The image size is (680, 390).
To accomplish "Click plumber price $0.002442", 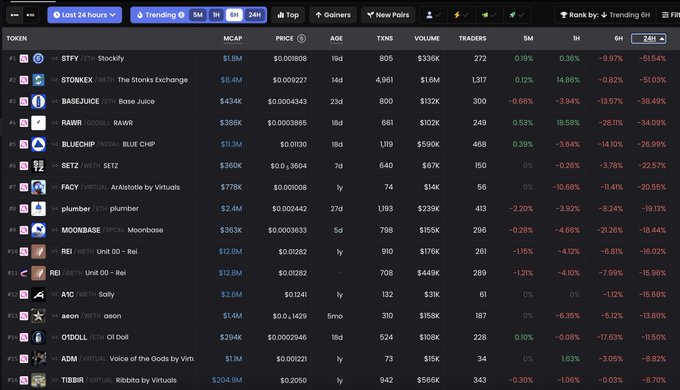I will [289, 209].
